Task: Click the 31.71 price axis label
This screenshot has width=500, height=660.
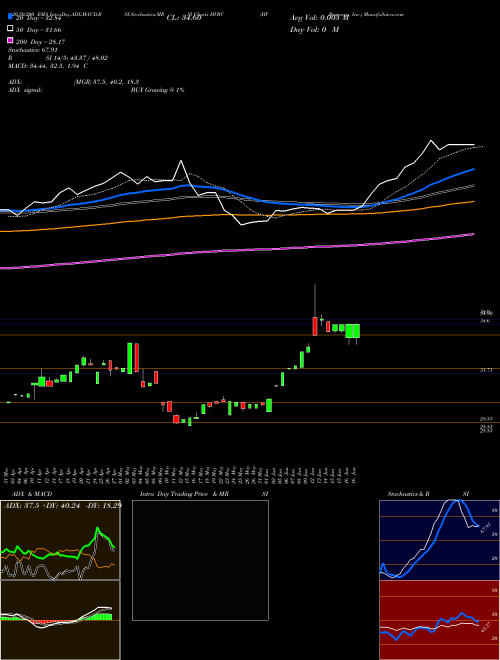Action: click(487, 370)
